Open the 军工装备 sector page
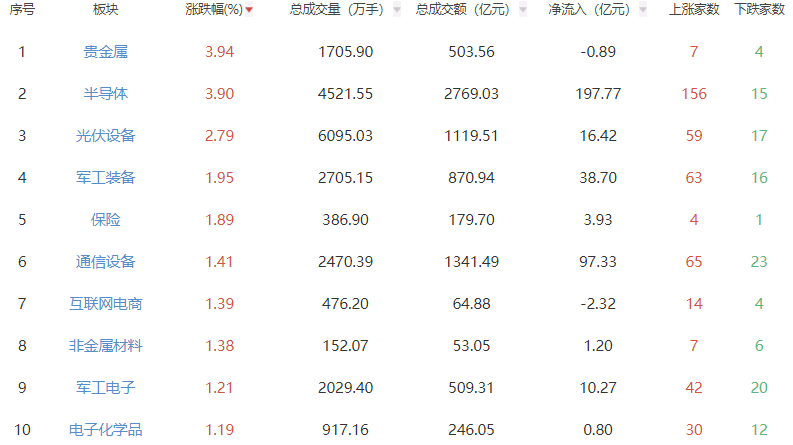 coord(105,178)
